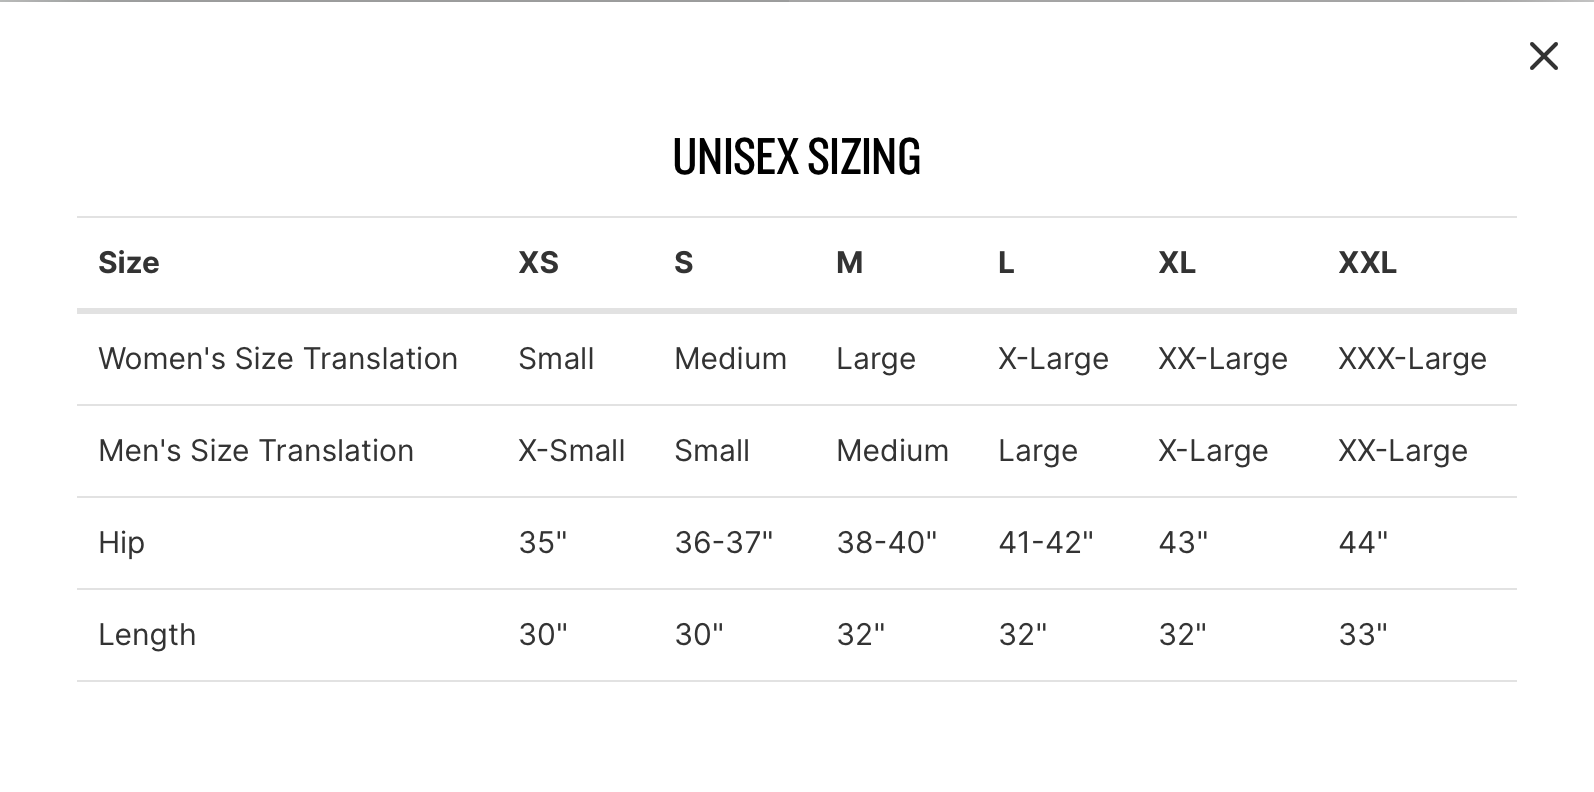Click the 38-40" hip measurement
This screenshot has width=1594, height=792.
(x=886, y=543)
